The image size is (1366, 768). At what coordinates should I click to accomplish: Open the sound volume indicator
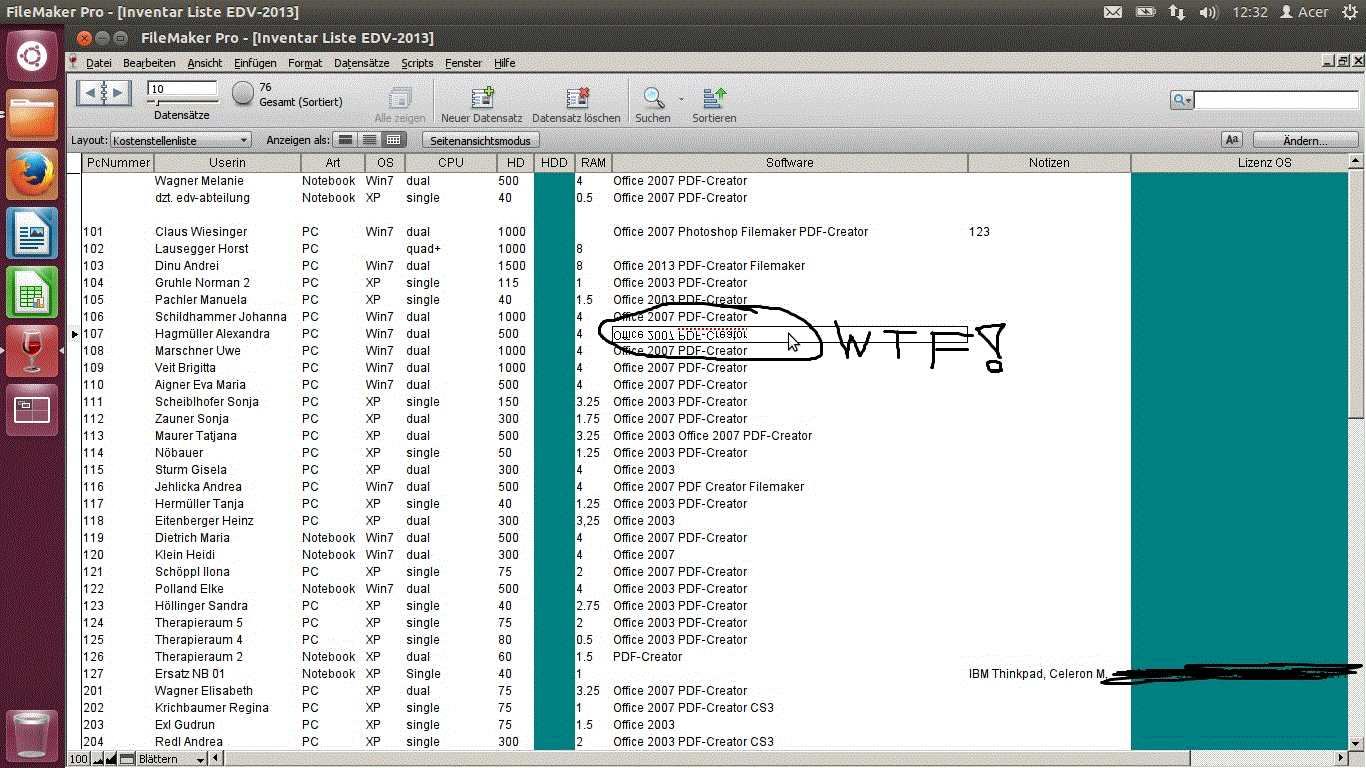point(1209,12)
